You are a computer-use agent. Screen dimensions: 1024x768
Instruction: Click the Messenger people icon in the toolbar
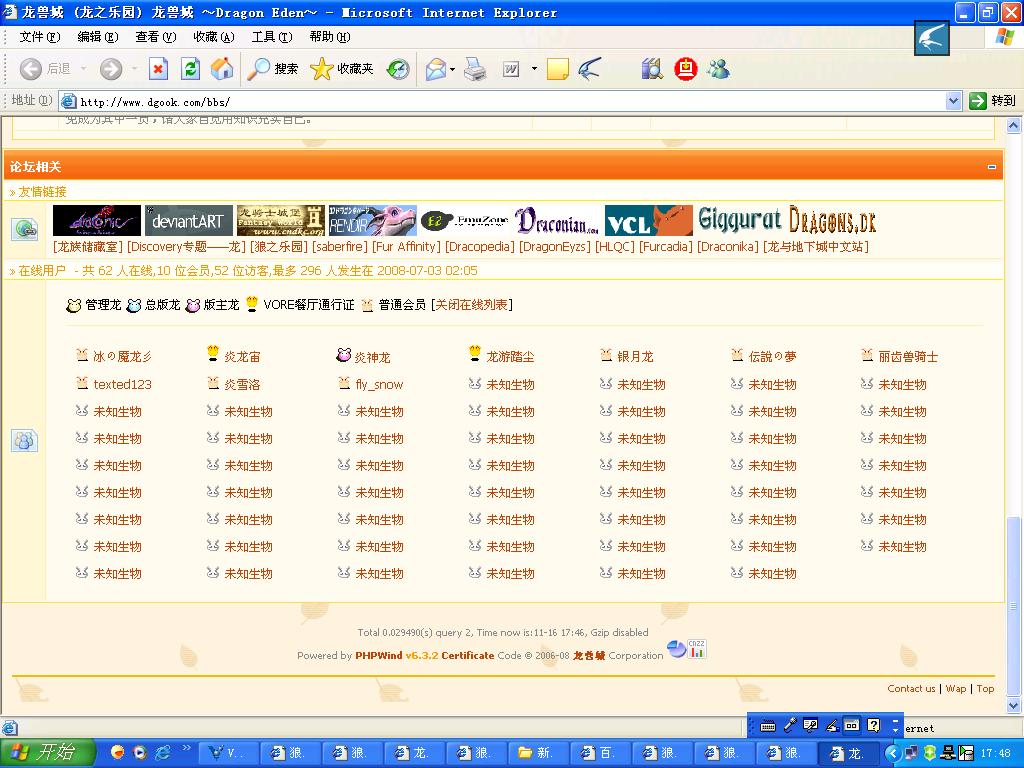(x=717, y=69)
